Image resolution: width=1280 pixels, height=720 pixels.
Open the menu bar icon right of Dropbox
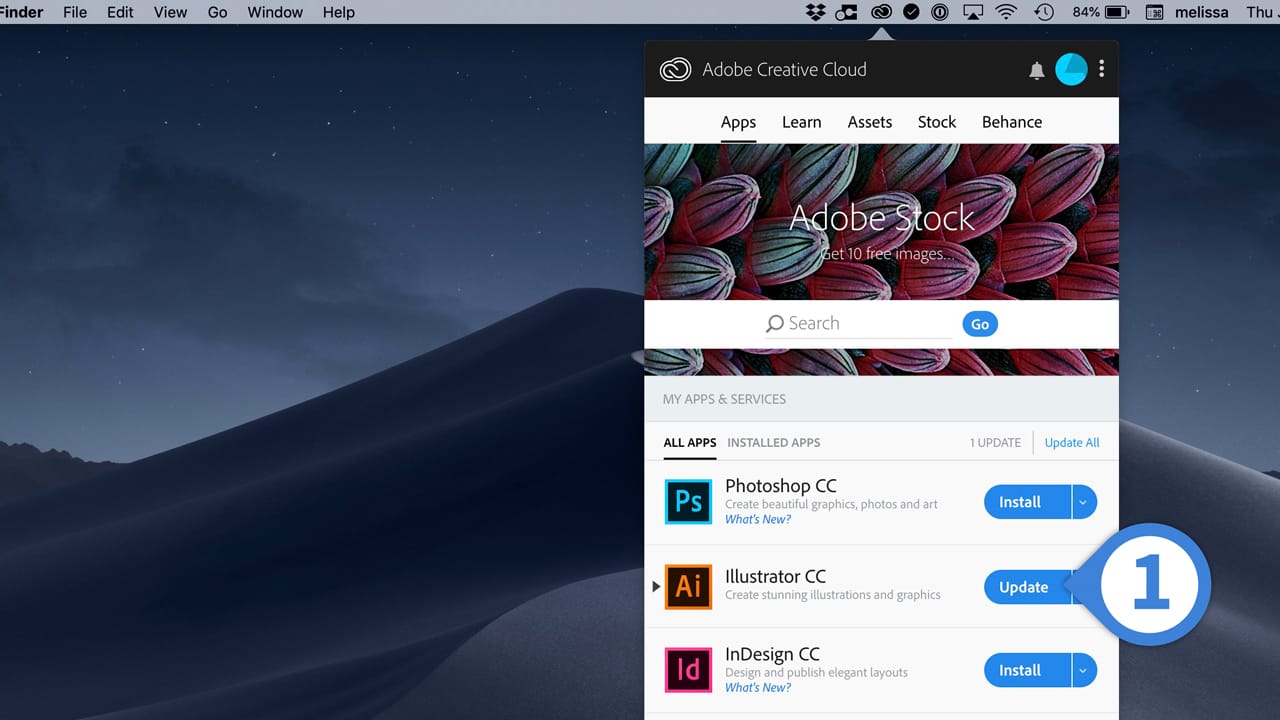[847, 12]
